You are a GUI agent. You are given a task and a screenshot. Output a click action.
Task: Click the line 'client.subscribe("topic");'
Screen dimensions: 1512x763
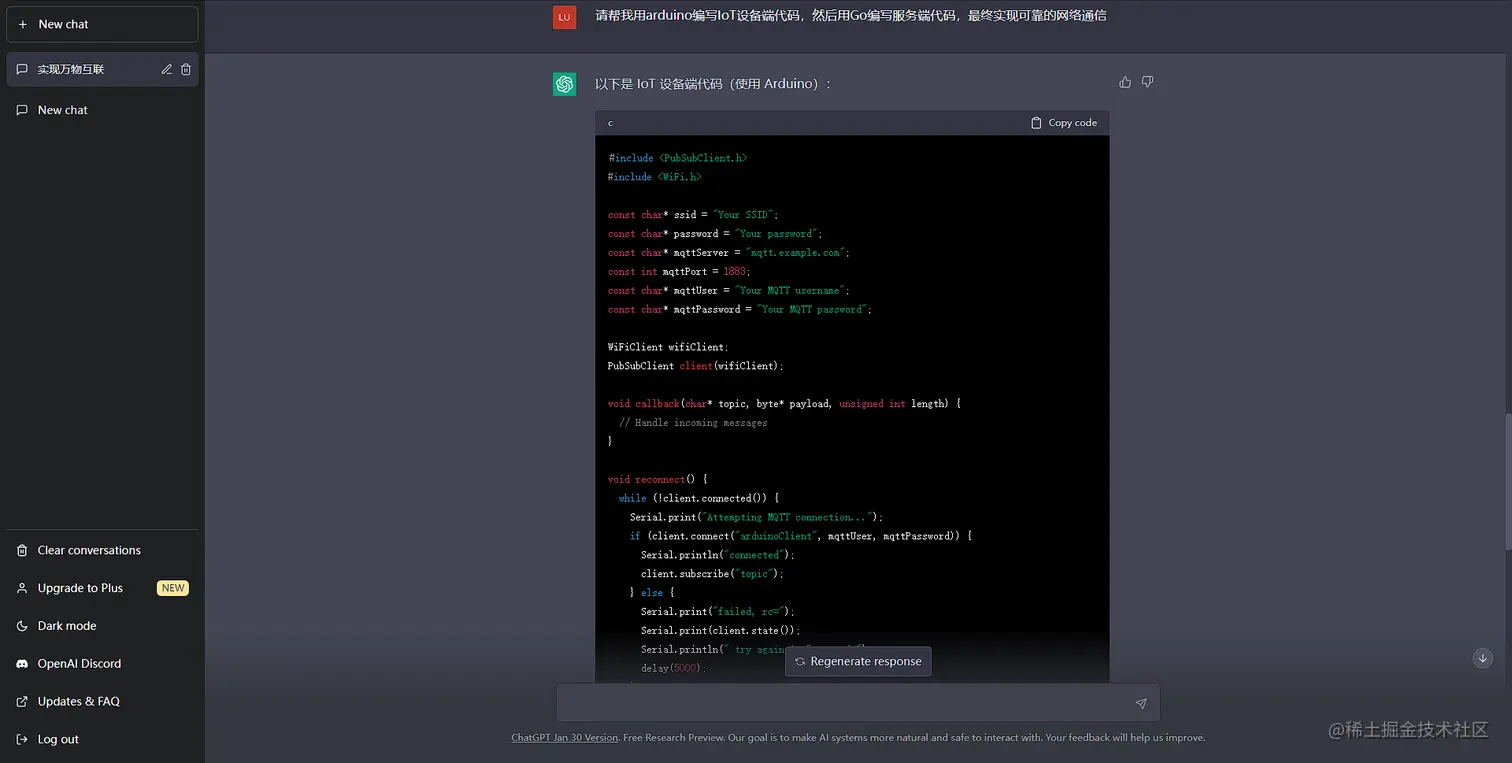click(x=712, y=574)
